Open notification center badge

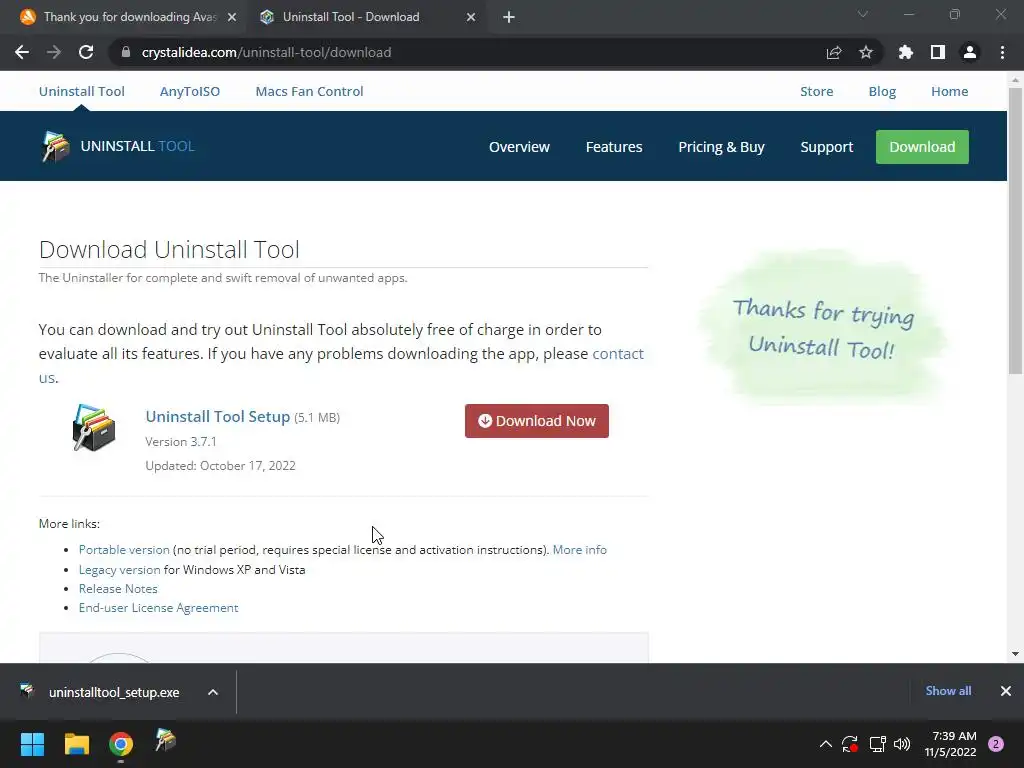(996, 744)
